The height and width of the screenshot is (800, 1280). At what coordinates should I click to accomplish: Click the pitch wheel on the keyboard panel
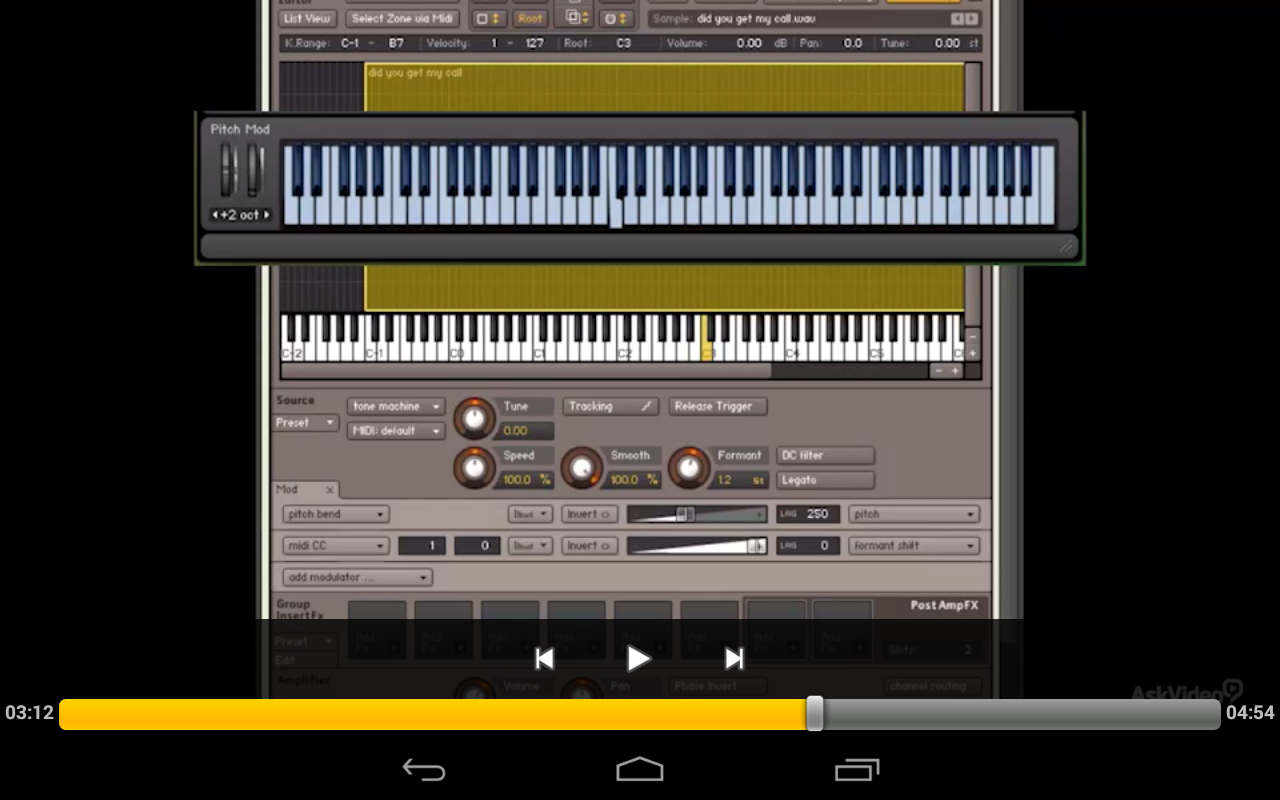(x=228, y=170)
